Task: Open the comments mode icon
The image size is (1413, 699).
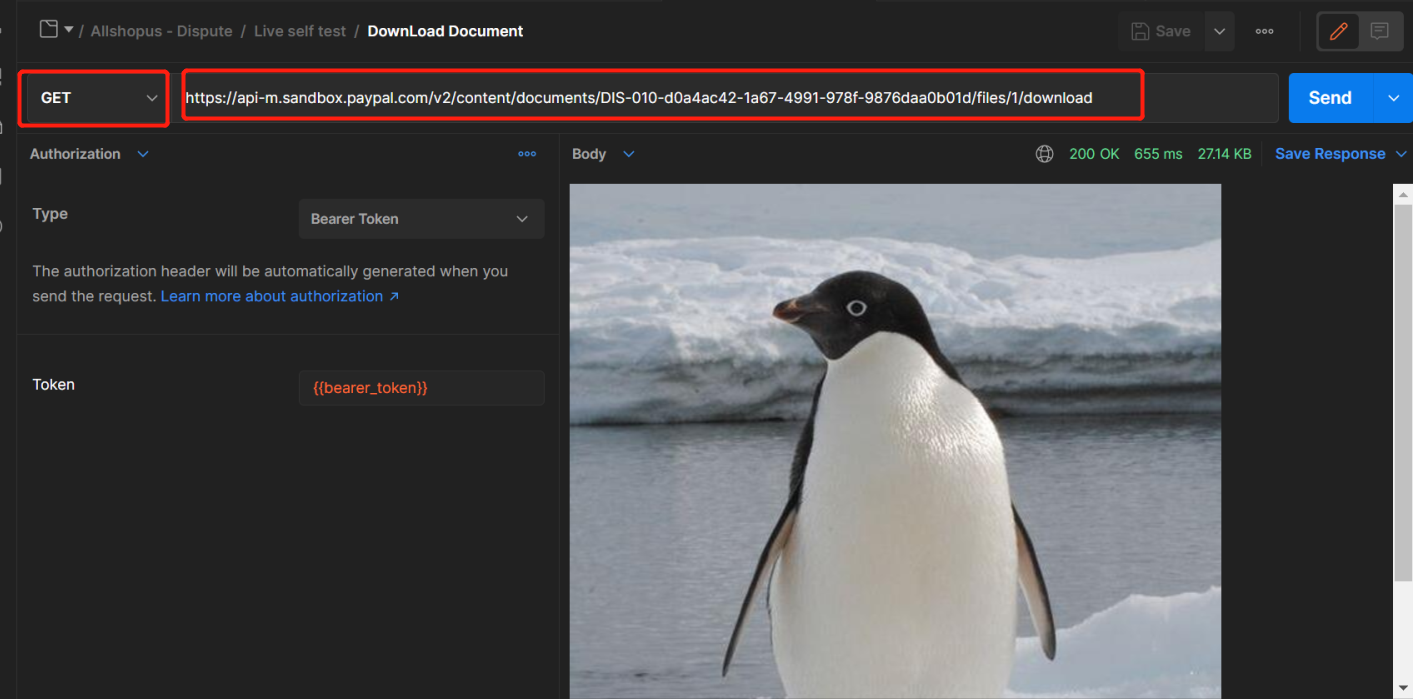Action: click(x=1380, y=31)
